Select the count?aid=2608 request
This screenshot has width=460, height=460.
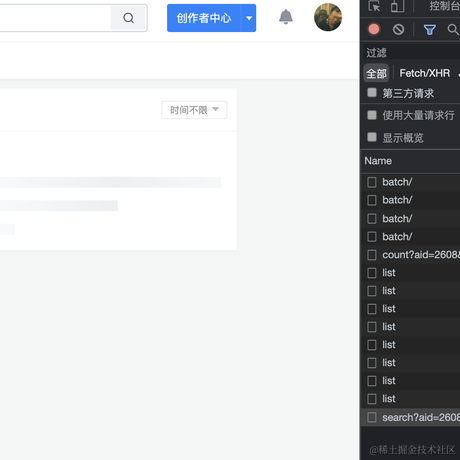click(x=411, y=255)
